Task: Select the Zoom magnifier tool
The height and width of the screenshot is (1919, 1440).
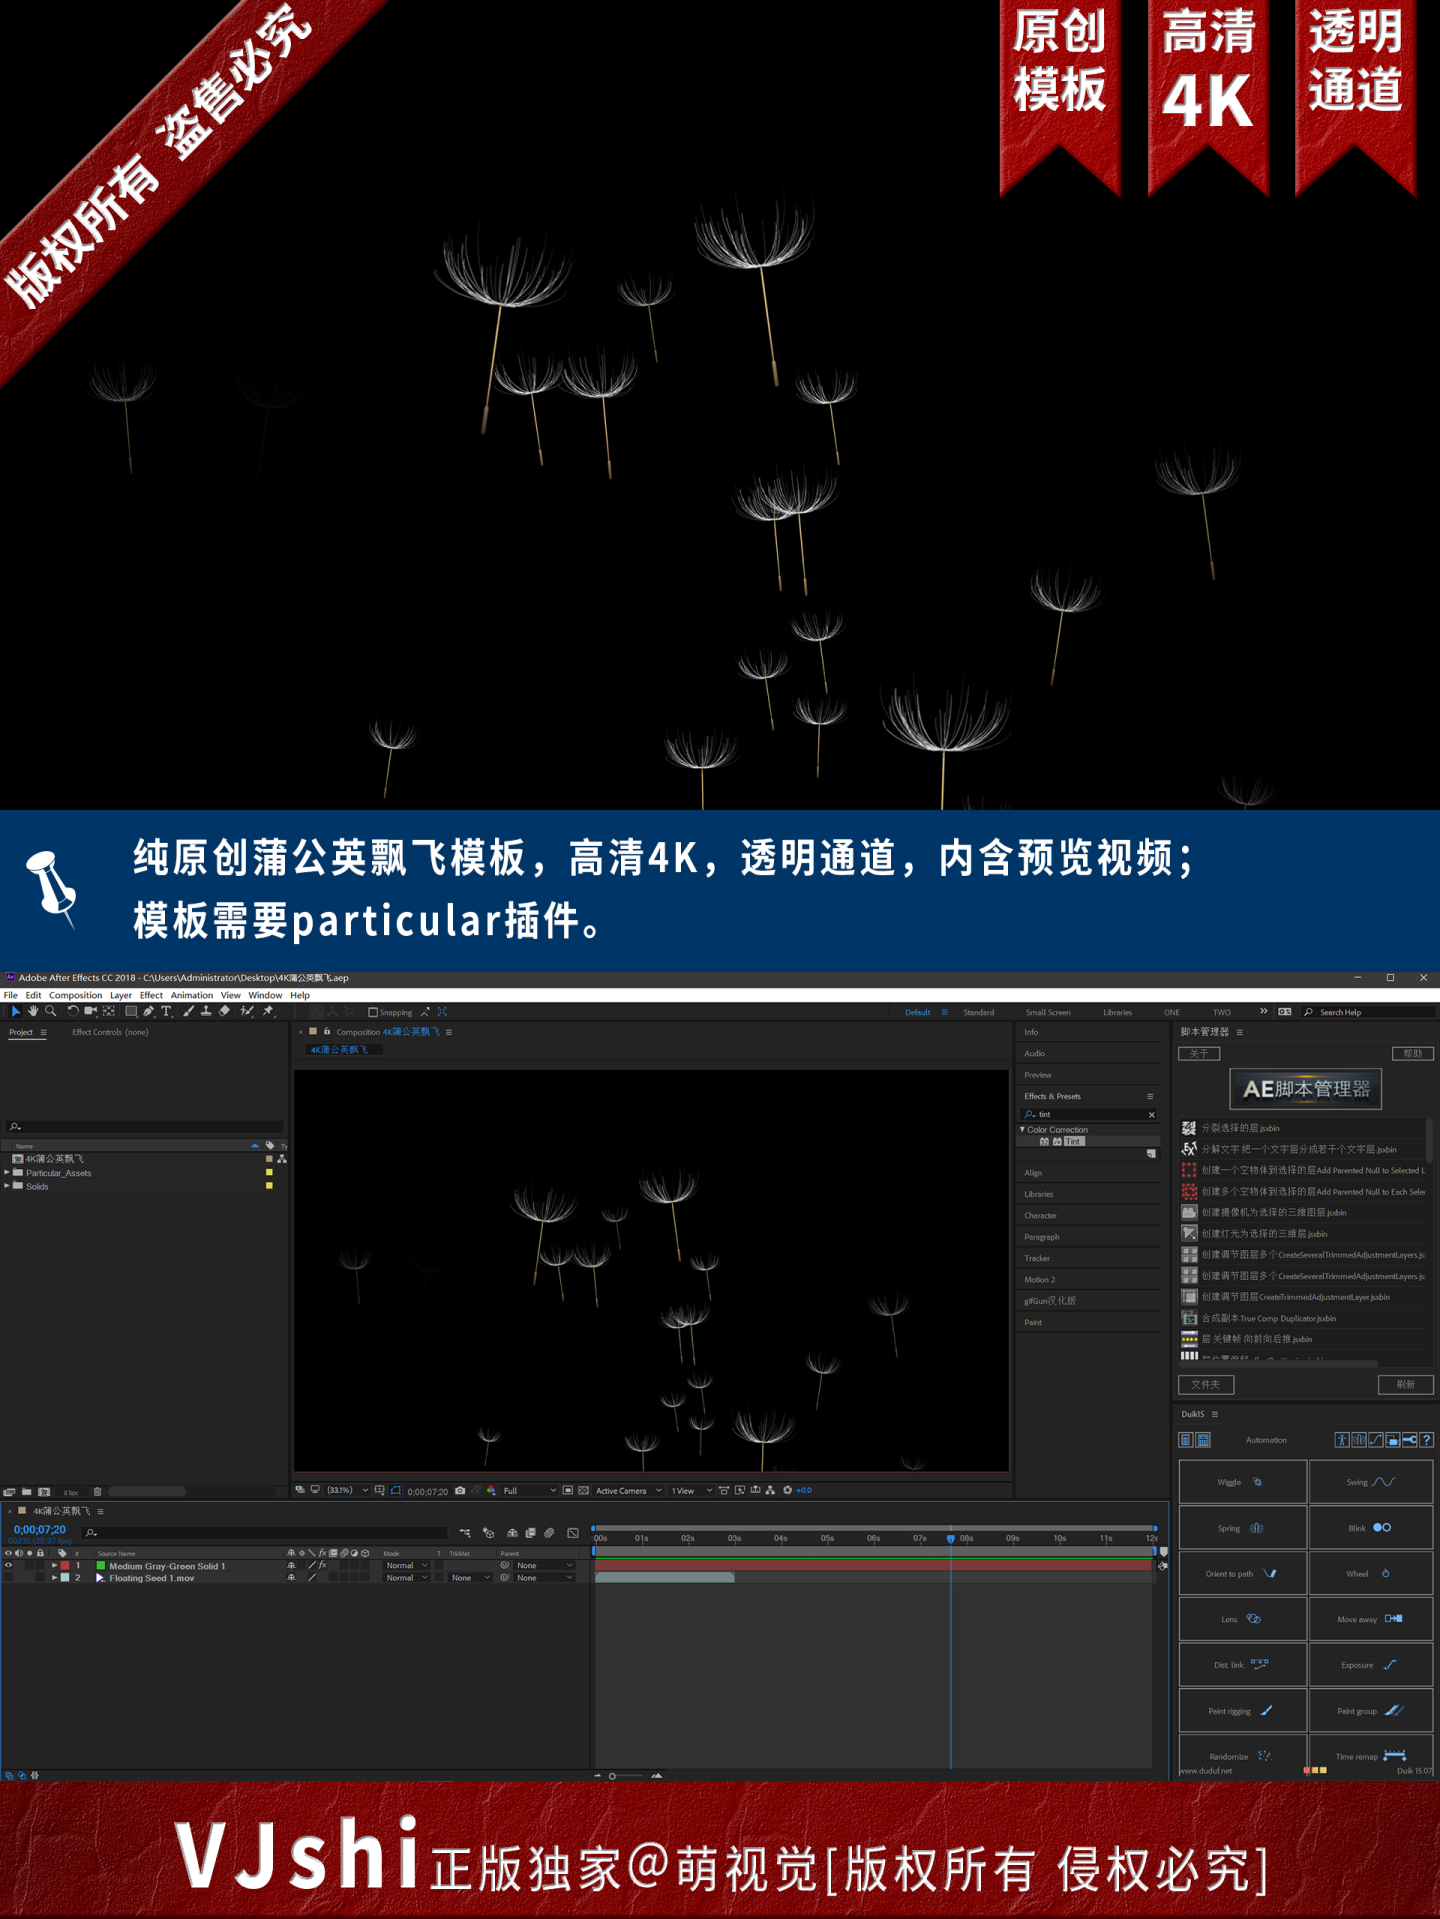Action: (51, 1011)
